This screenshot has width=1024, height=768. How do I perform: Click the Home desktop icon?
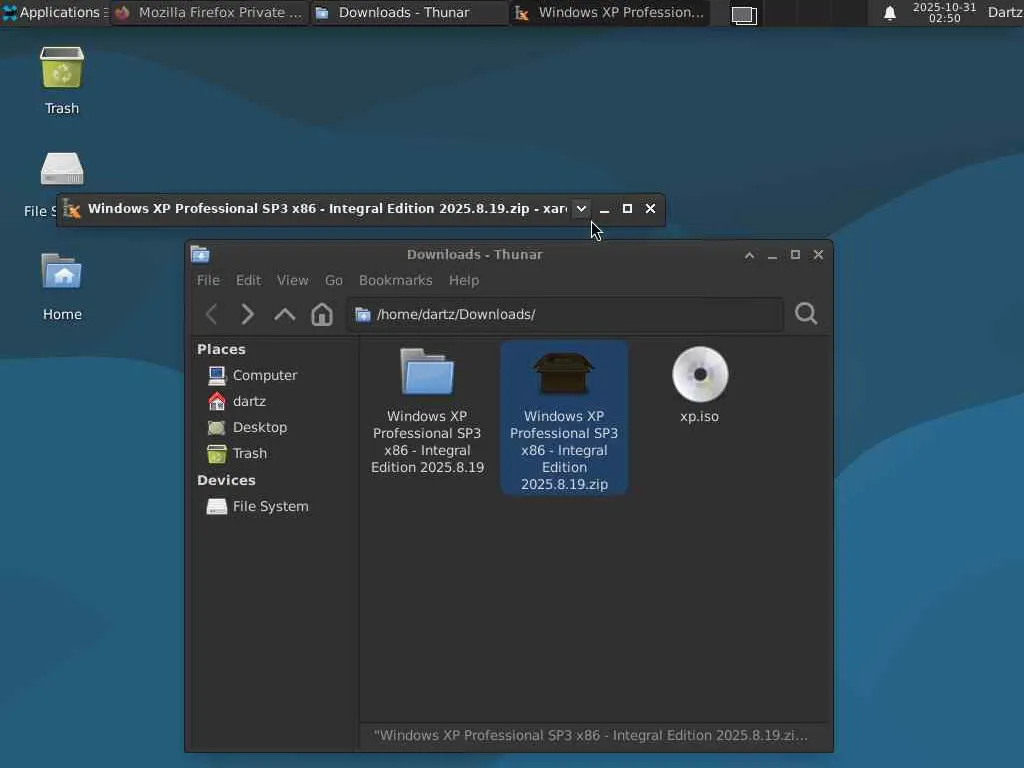[62, 286]
